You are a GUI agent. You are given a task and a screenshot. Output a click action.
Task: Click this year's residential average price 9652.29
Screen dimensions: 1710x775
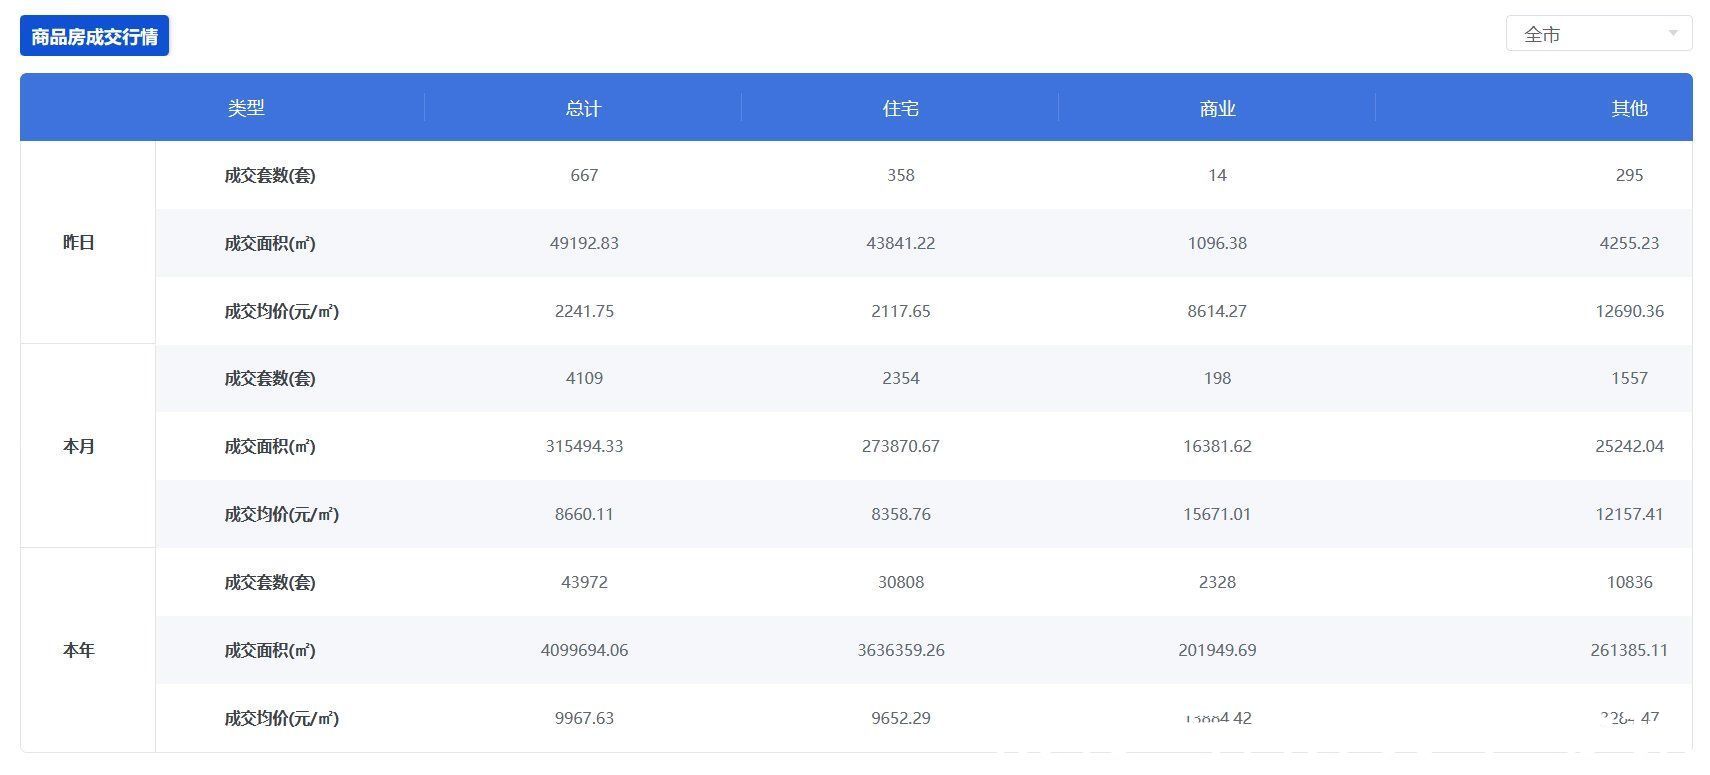tap(901, 718)
